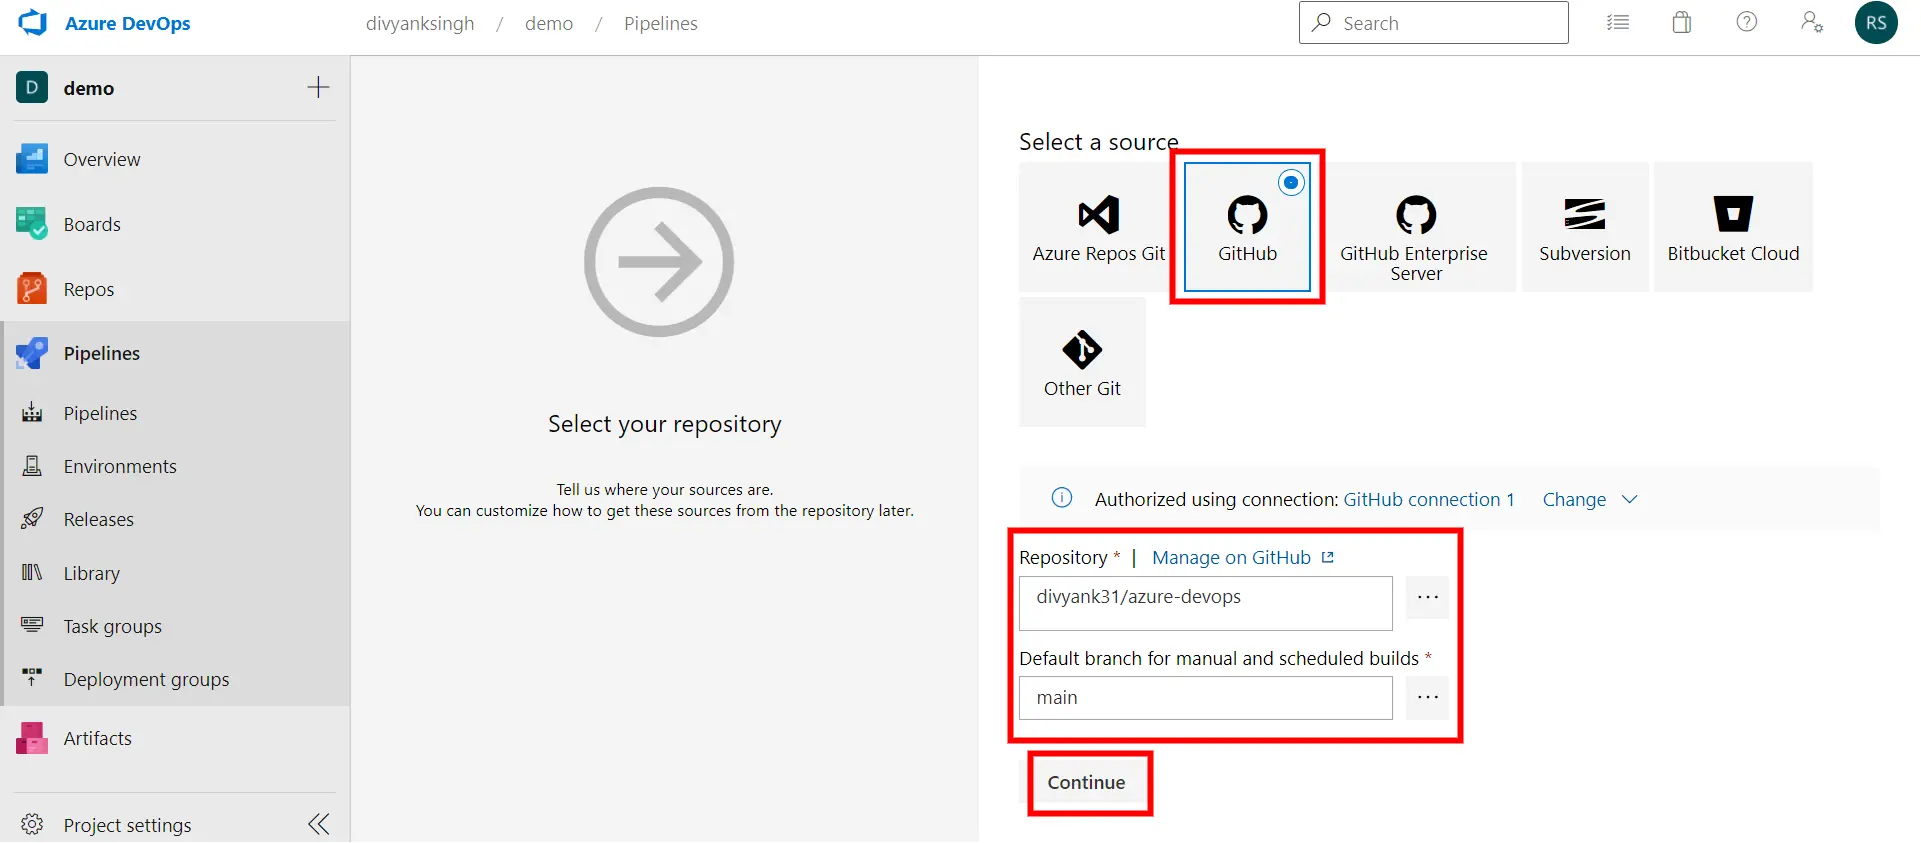This screenshot has height=843, width=1921.
Task: Click the Azure DevOps logo icon
Action: [x=33, y=23]
